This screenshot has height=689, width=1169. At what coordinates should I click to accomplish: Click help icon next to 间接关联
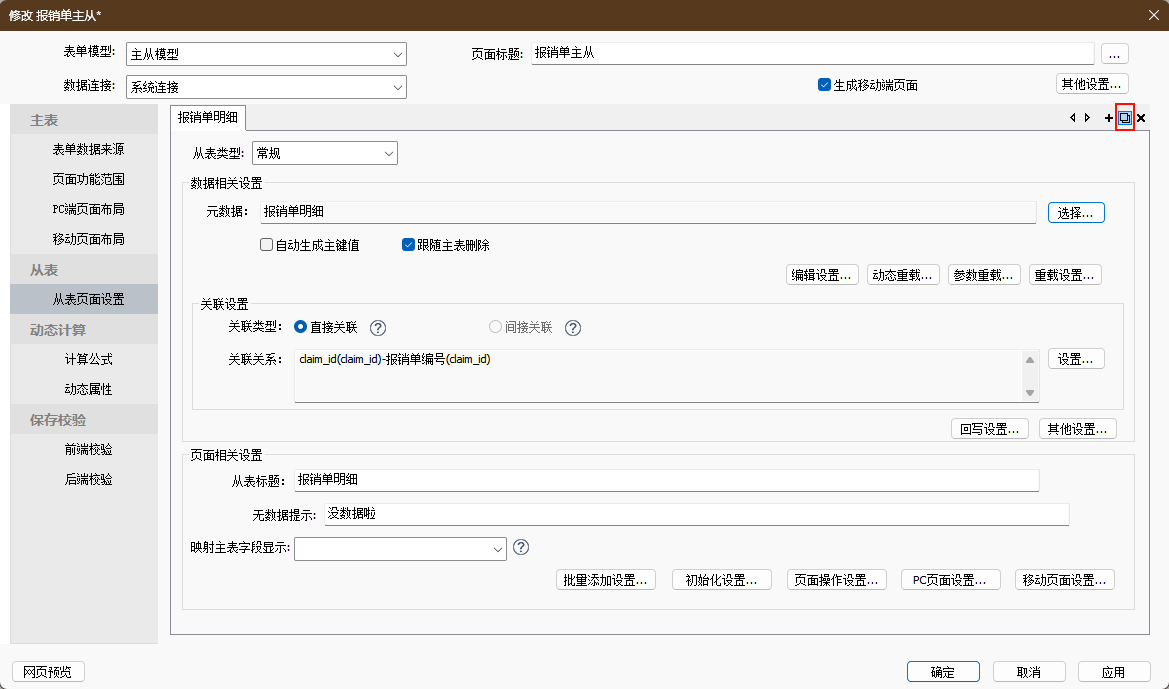click(573, 328)
